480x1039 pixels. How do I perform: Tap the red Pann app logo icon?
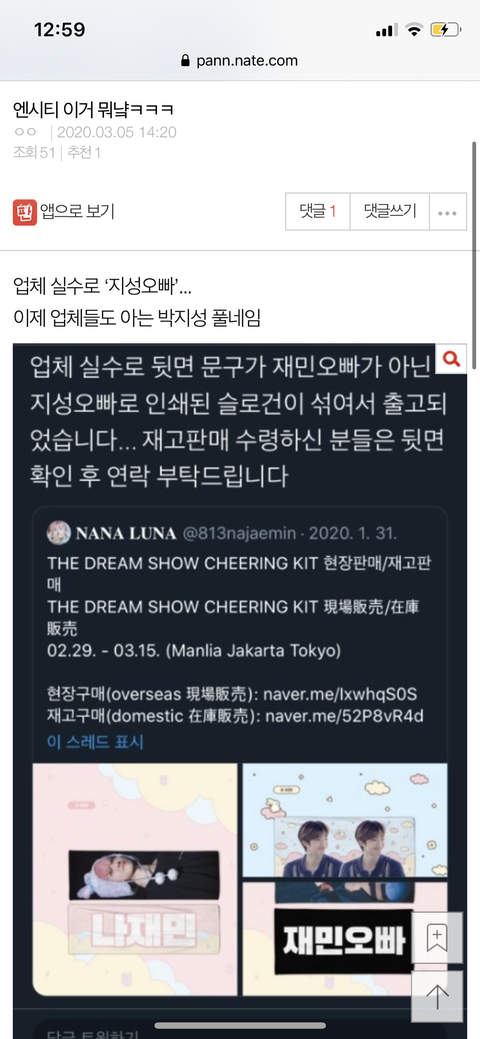coord(25,212)
